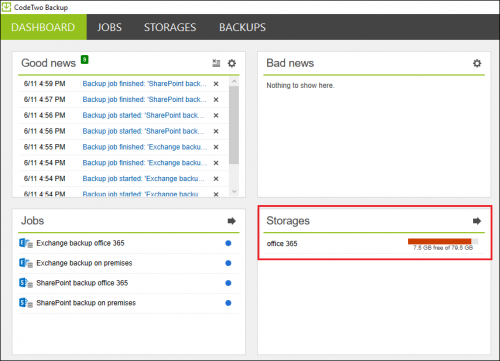Click the Good news scrollbar thumb
The height and width of the screenshot is (361, 500).
pos(234,125)
